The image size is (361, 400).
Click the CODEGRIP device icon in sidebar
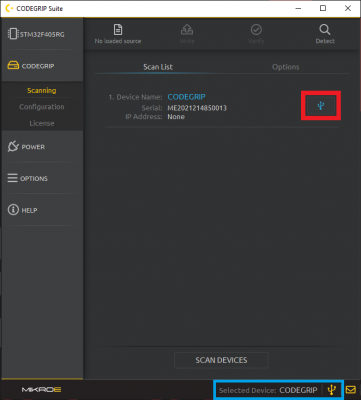coord(13,66)
